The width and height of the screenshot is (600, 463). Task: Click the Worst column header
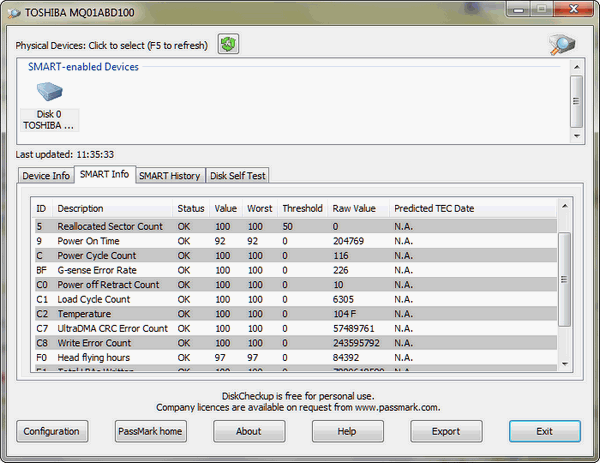coord(260,209)
